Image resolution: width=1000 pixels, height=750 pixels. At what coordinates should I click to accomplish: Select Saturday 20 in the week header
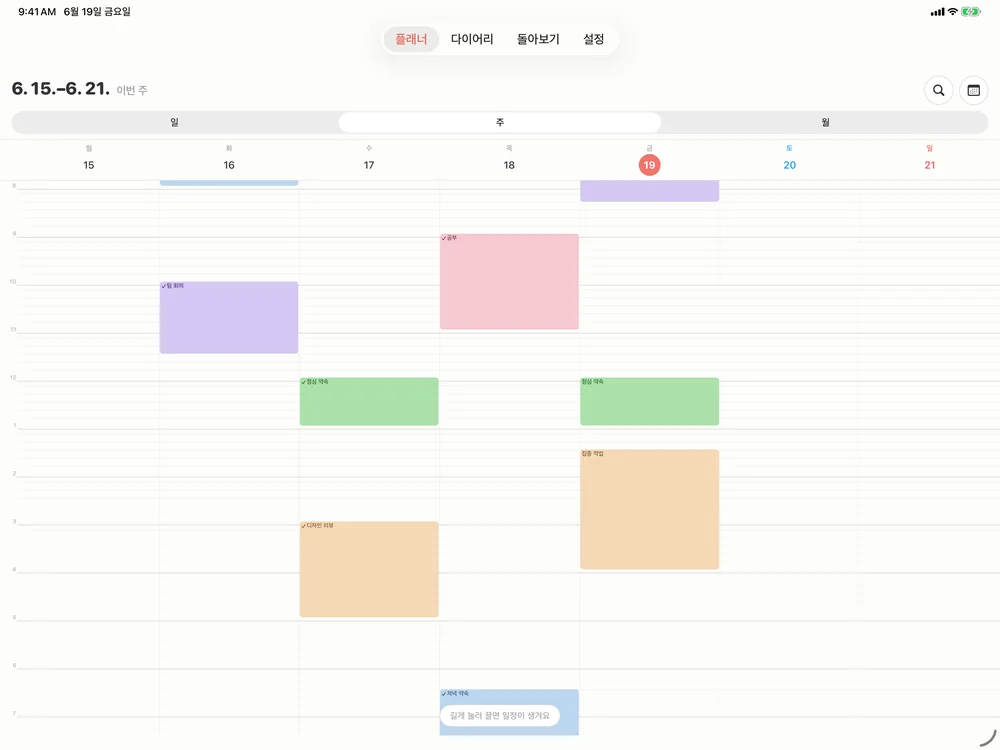[x=790, y=165]
